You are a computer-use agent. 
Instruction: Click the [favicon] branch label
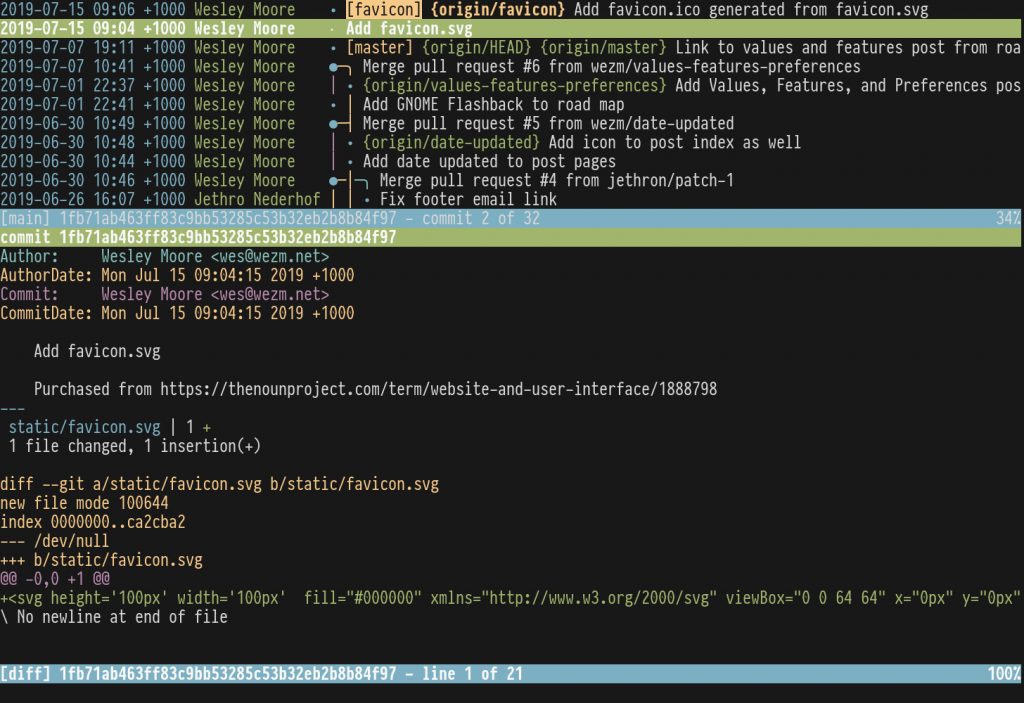pyautogui.click(x=384, y=10)
